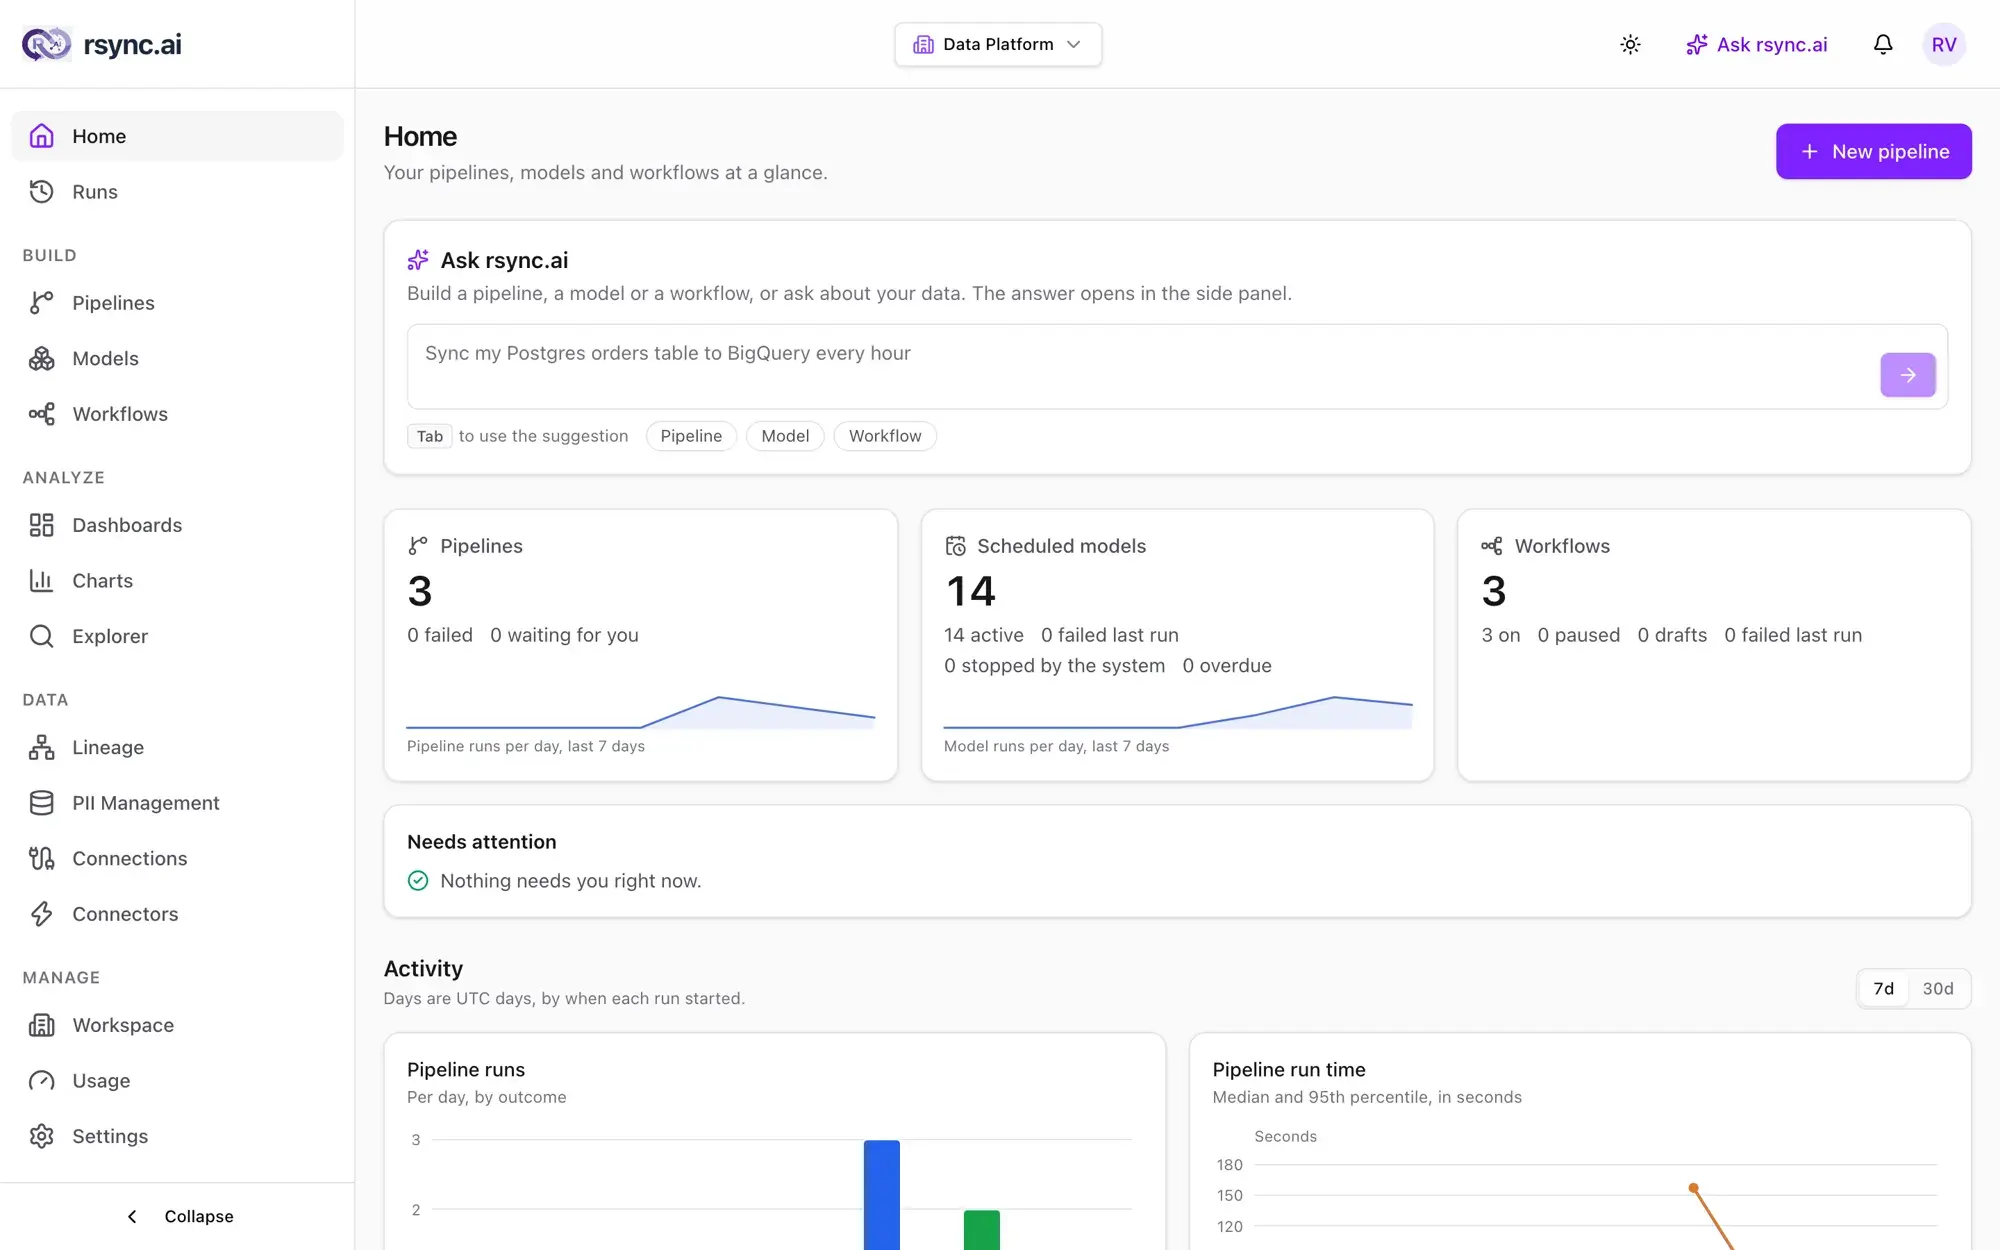The image size is (2000, 1250).
Task: Collapse the sidebar navigation
Action: coord(178,1216)
